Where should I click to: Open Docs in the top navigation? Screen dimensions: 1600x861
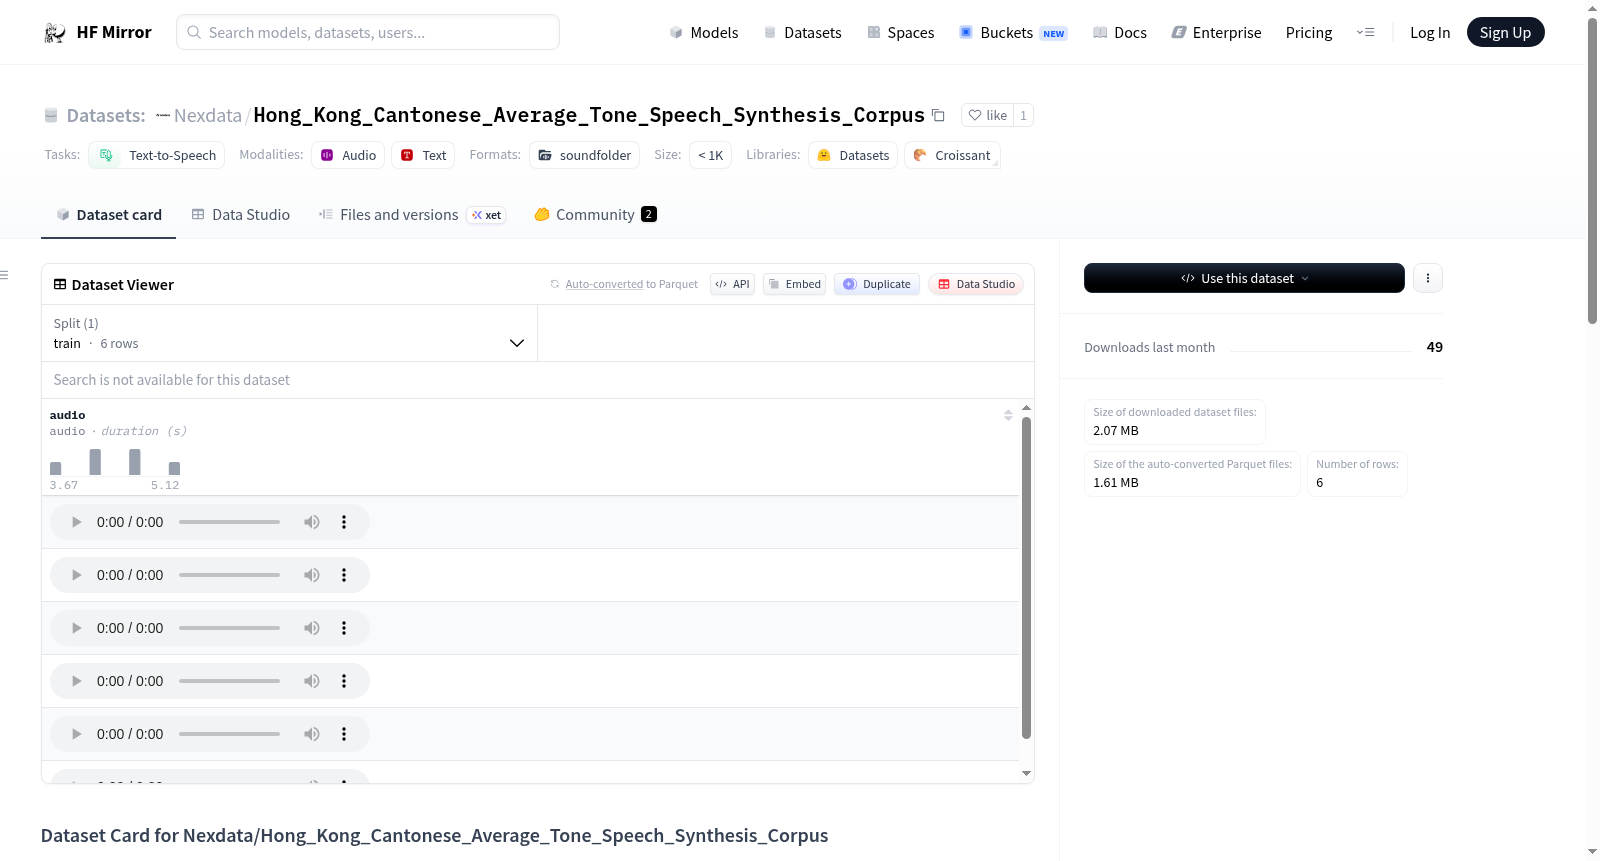(x=1120, y=32)
